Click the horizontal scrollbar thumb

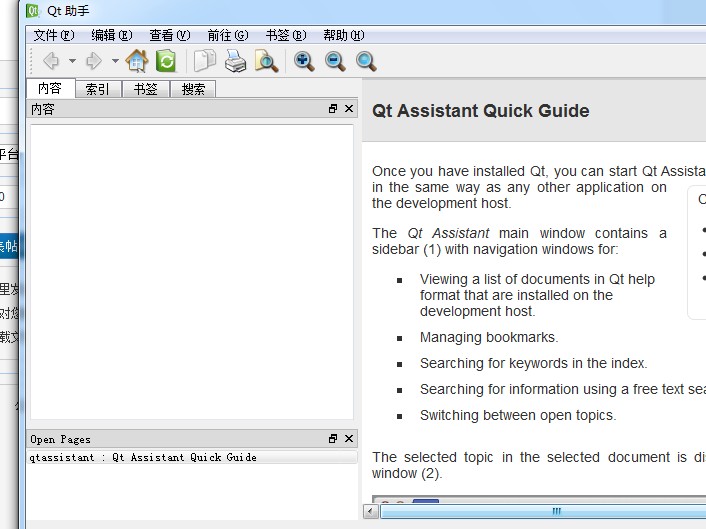pos(555,511)
